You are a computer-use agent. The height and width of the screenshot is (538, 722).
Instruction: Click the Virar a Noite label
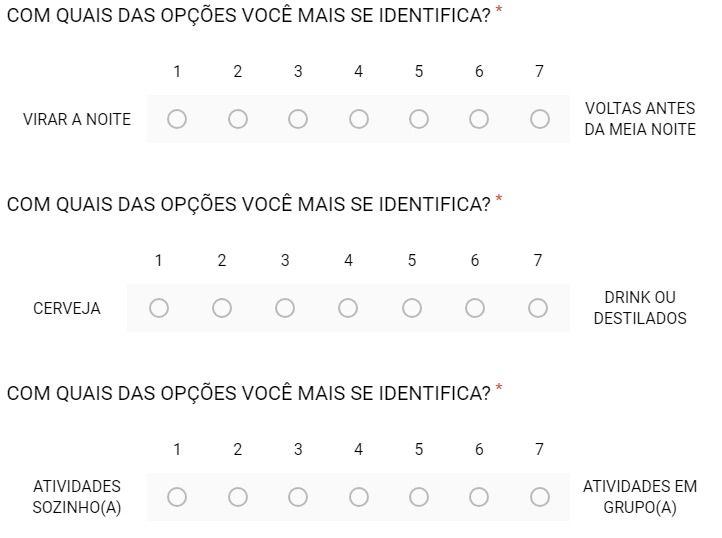pos(77,119)
